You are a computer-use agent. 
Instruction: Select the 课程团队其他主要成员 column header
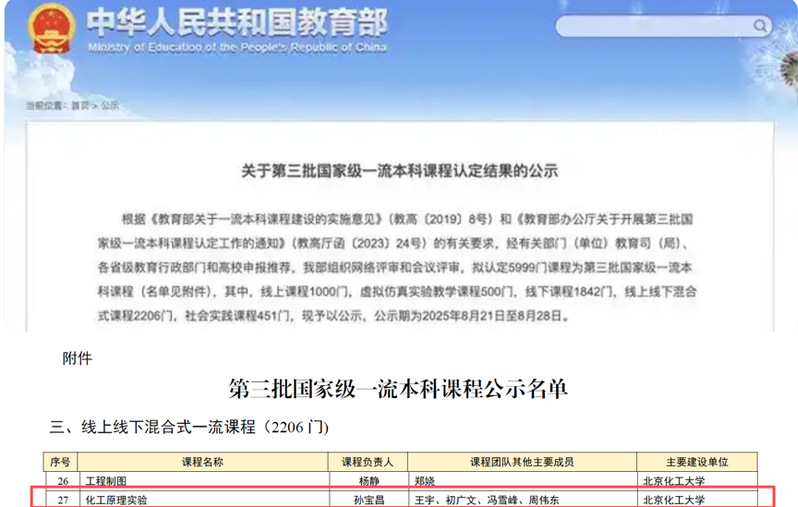click(x=521, y=463)
